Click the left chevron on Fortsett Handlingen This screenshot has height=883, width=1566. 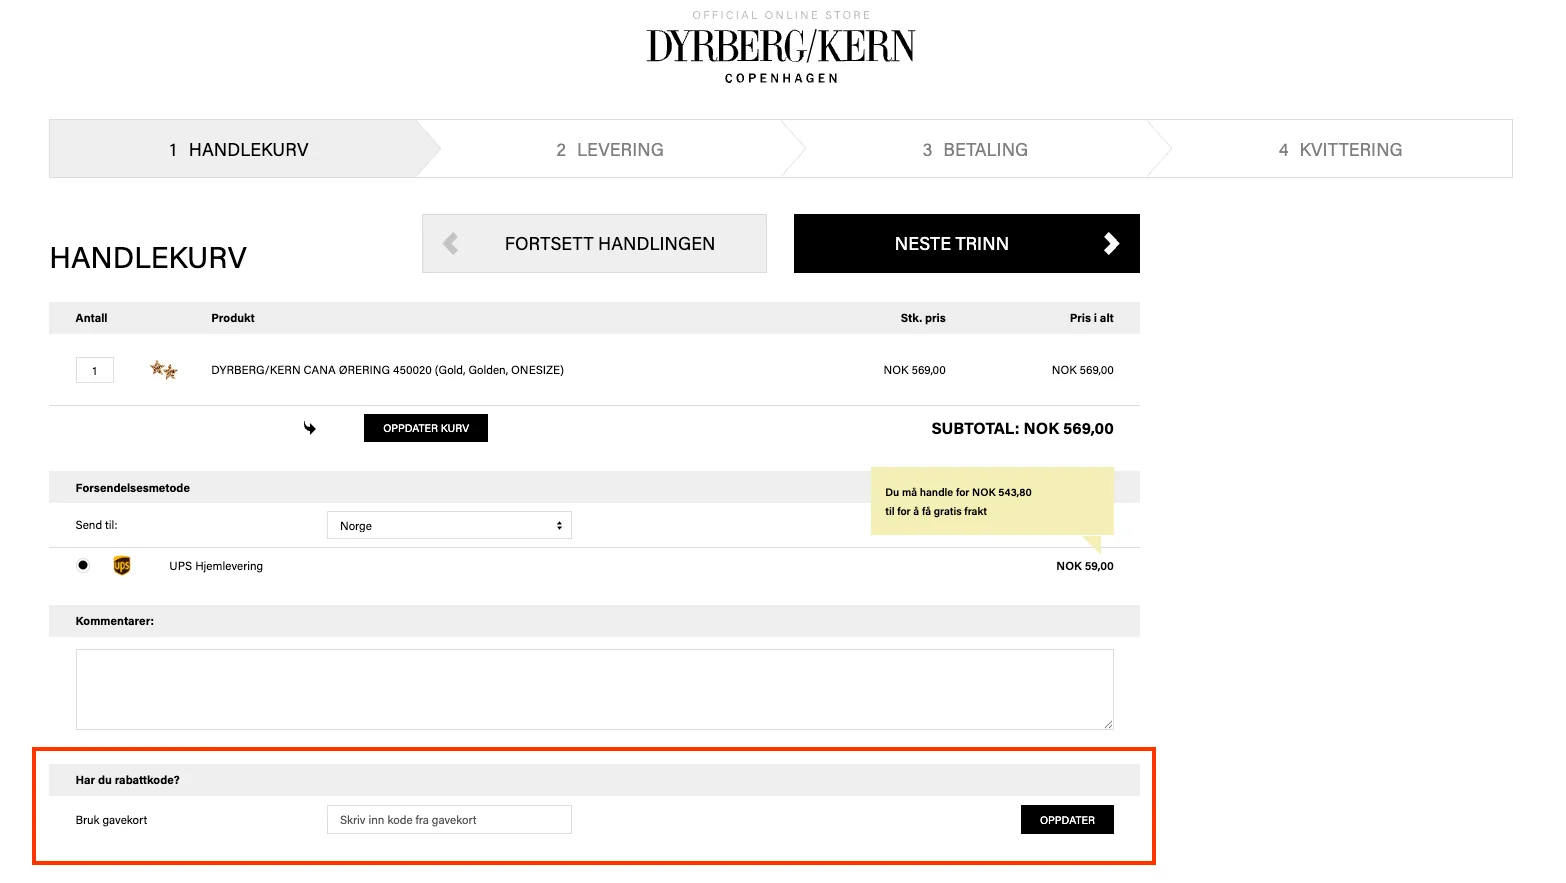point(451,244)
